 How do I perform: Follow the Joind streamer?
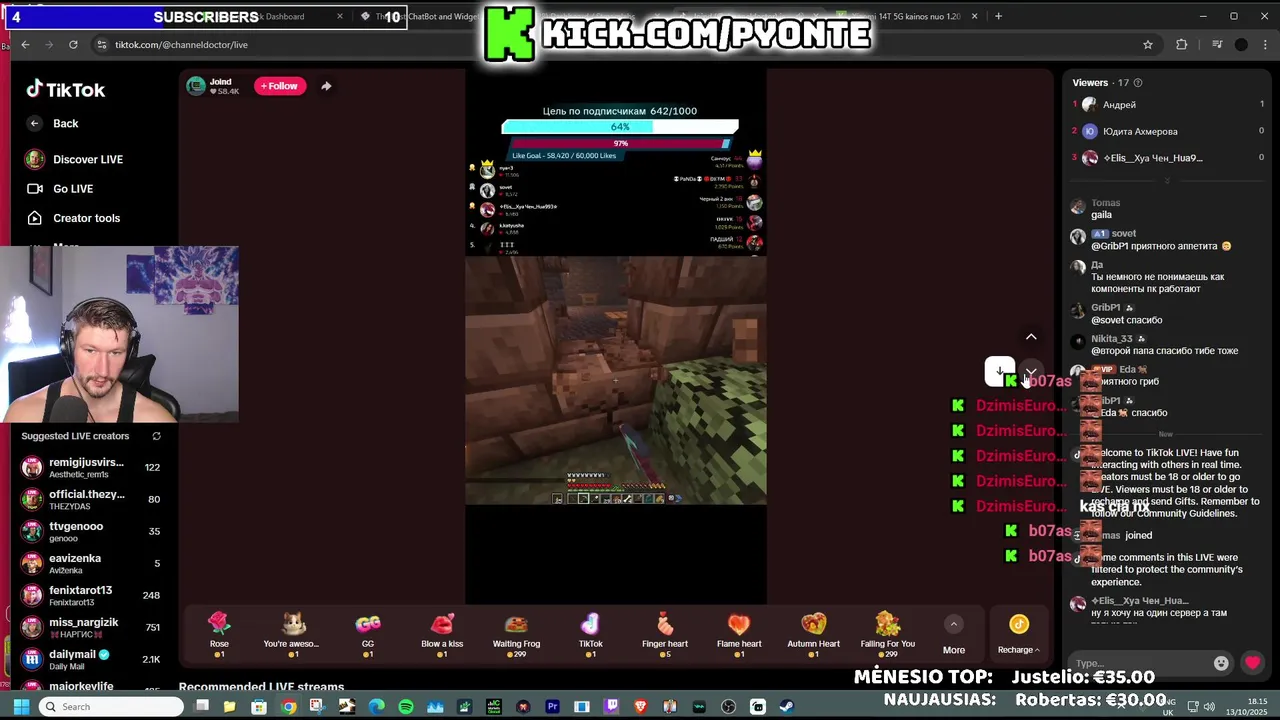tap(279, 86)
